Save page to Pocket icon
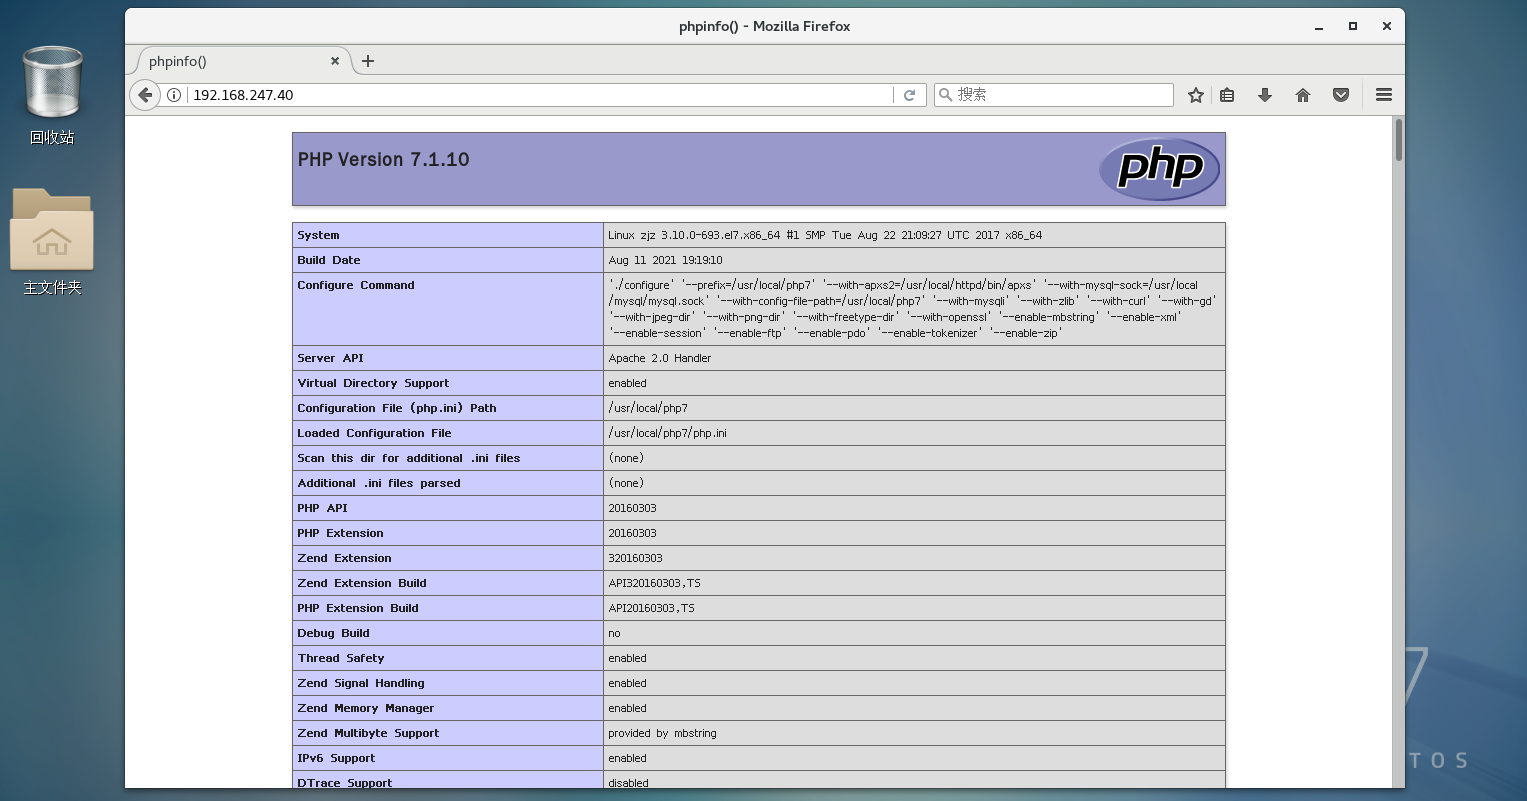1527x801 pixels. tap(1341, 95)
